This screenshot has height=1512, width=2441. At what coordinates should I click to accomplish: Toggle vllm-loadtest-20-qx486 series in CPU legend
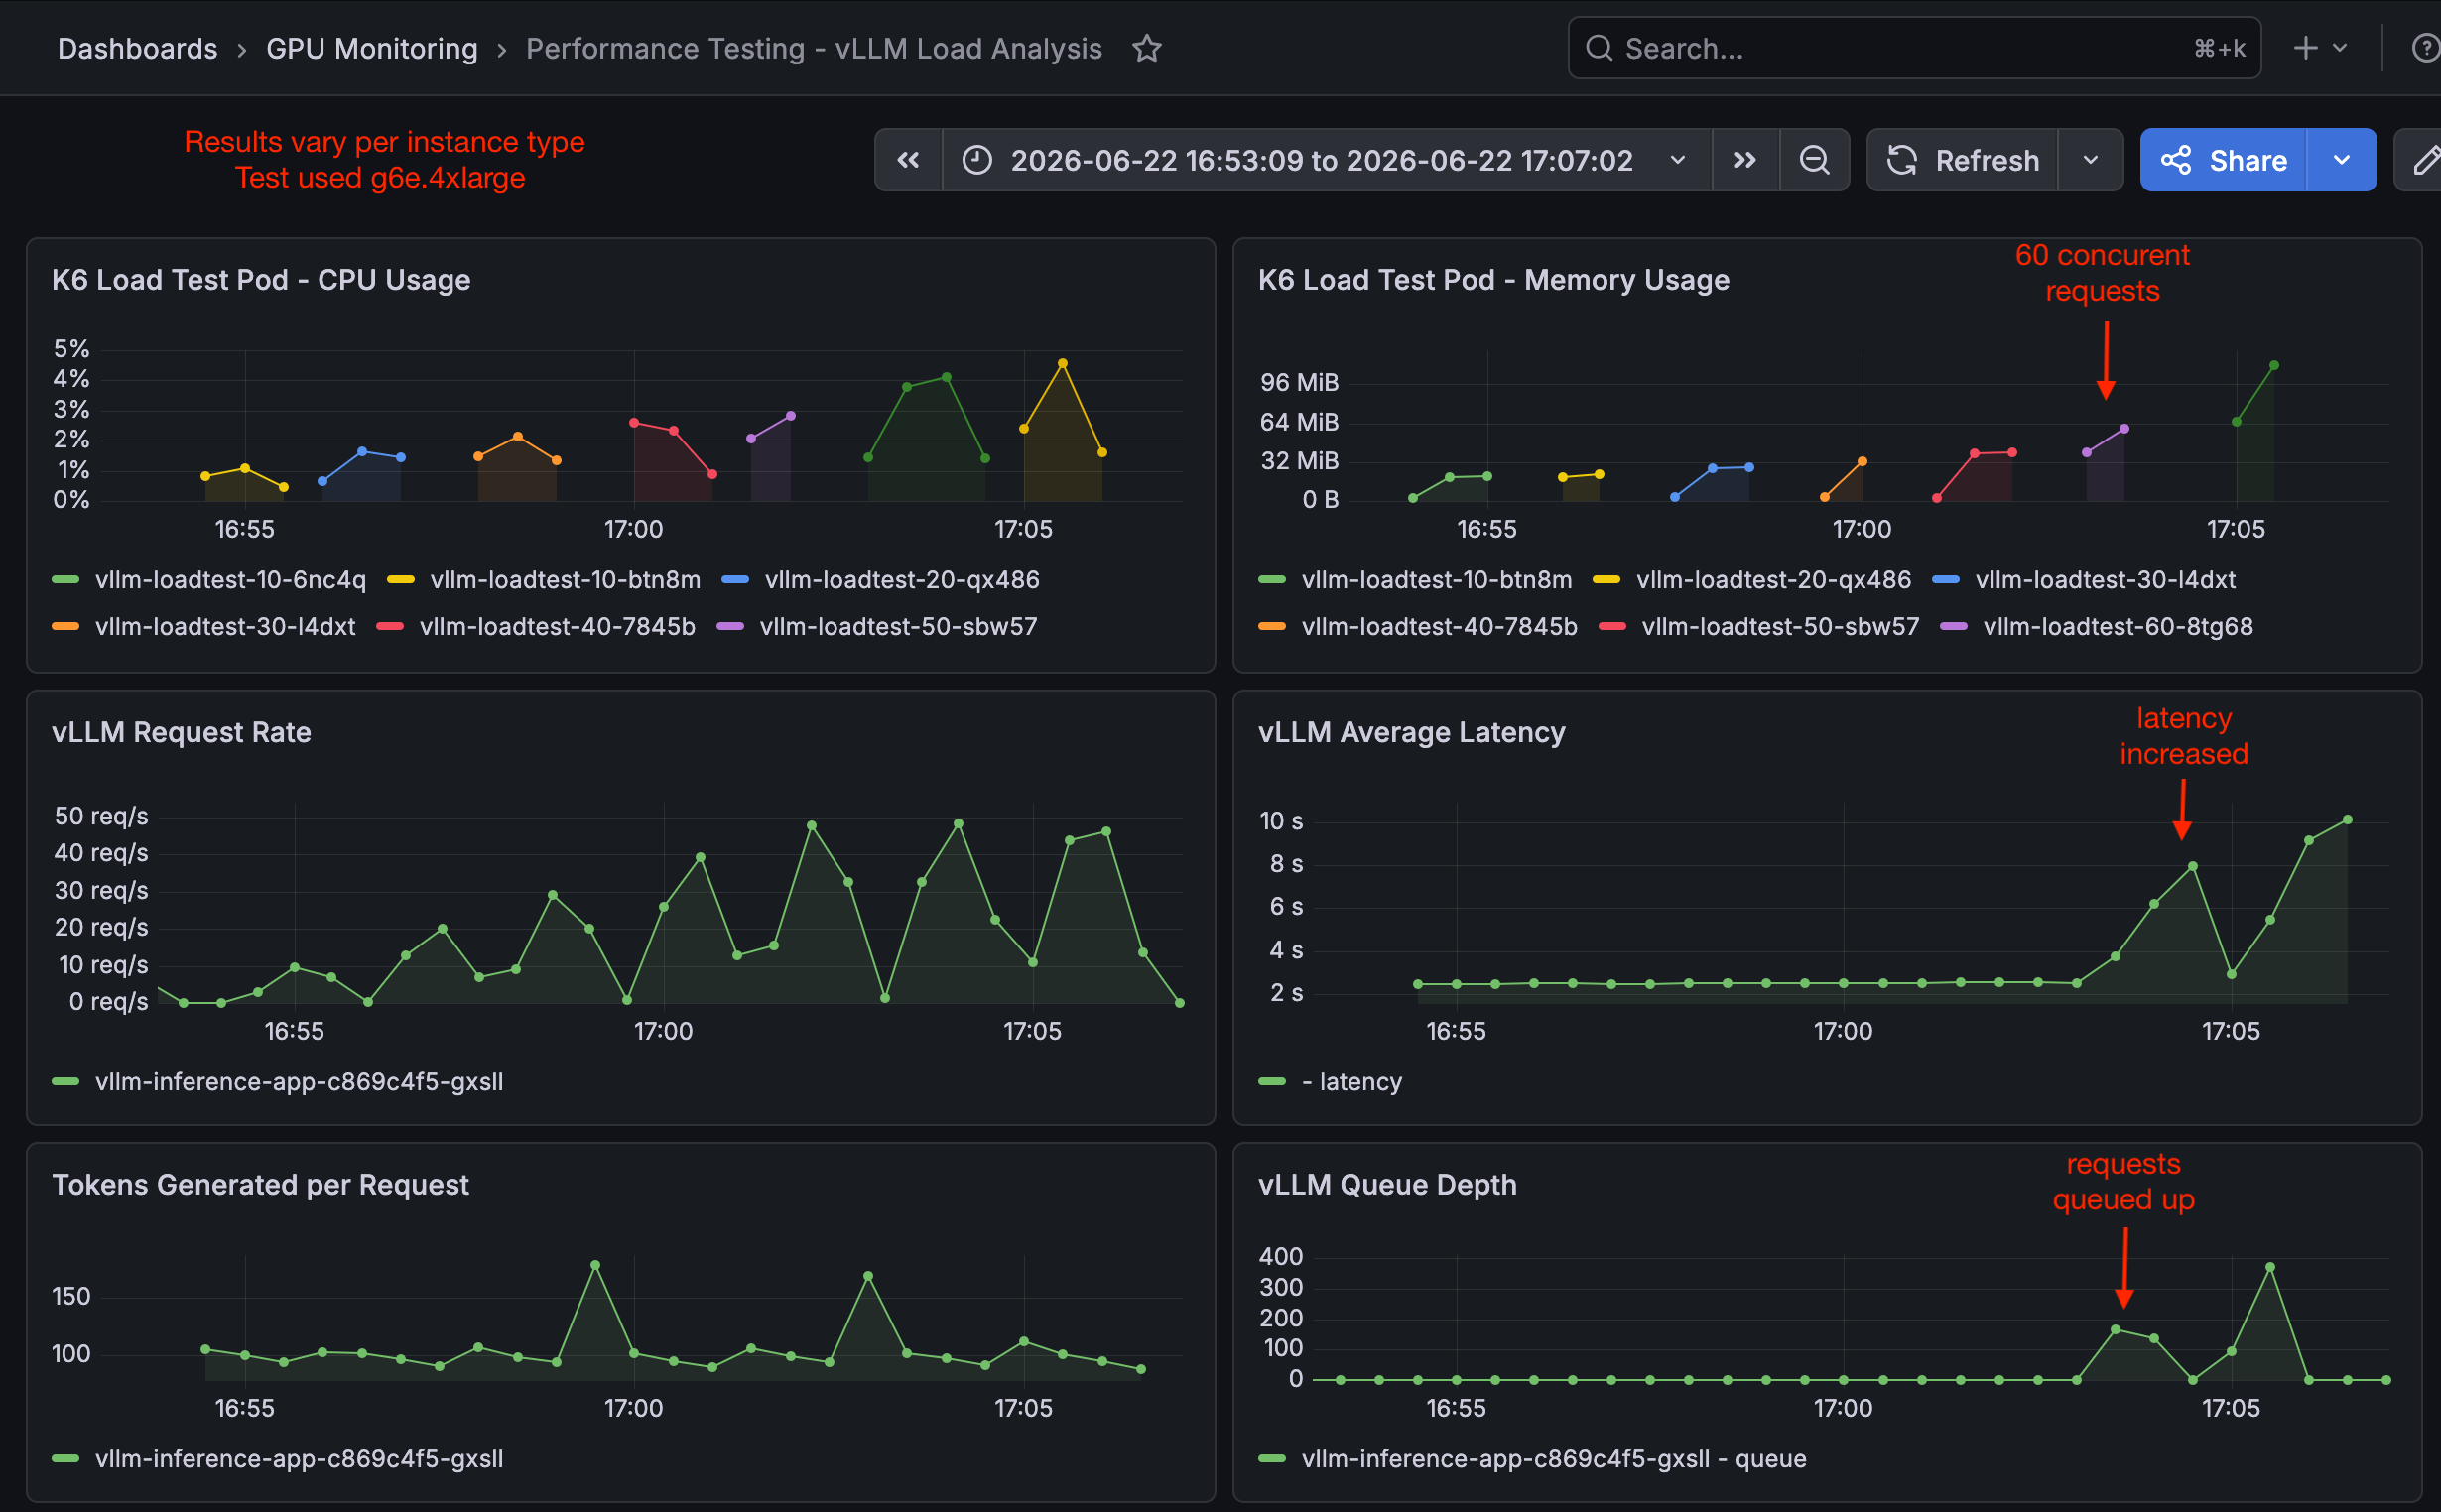902,580
